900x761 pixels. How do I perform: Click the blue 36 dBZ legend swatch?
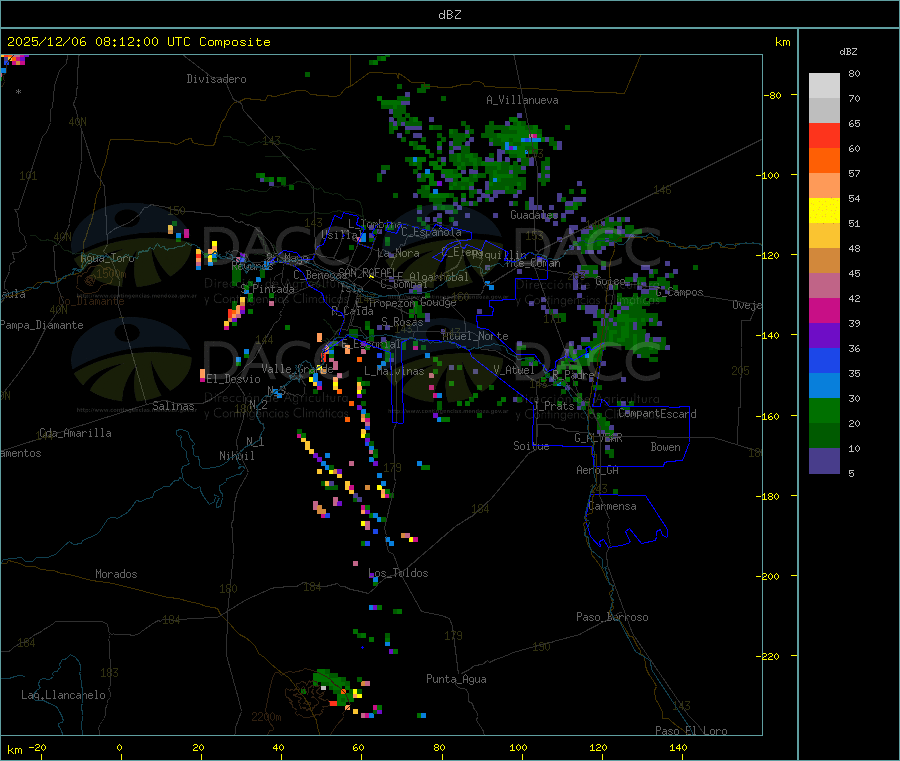coord(824,360)
